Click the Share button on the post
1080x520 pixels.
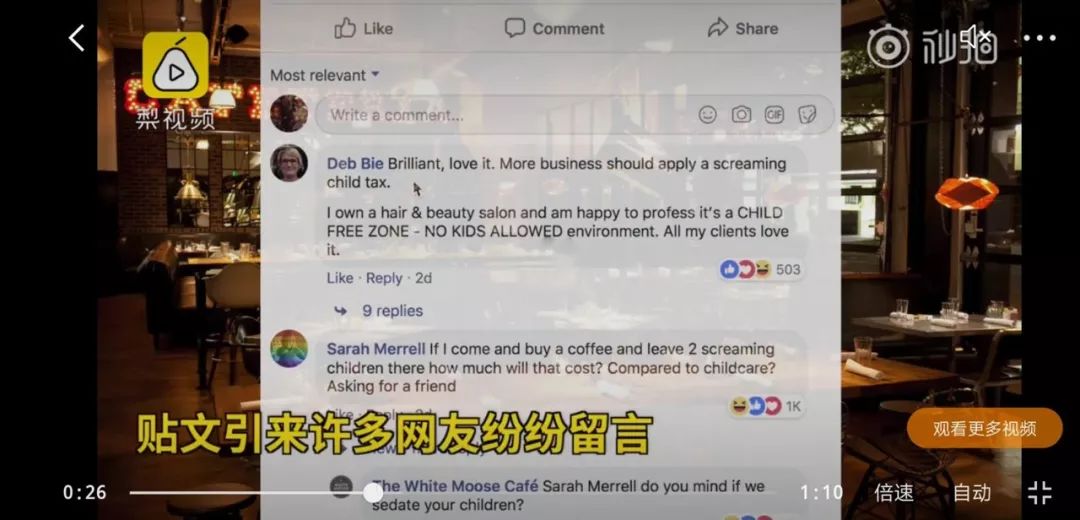pyautogui.click(x=742, y=28)
